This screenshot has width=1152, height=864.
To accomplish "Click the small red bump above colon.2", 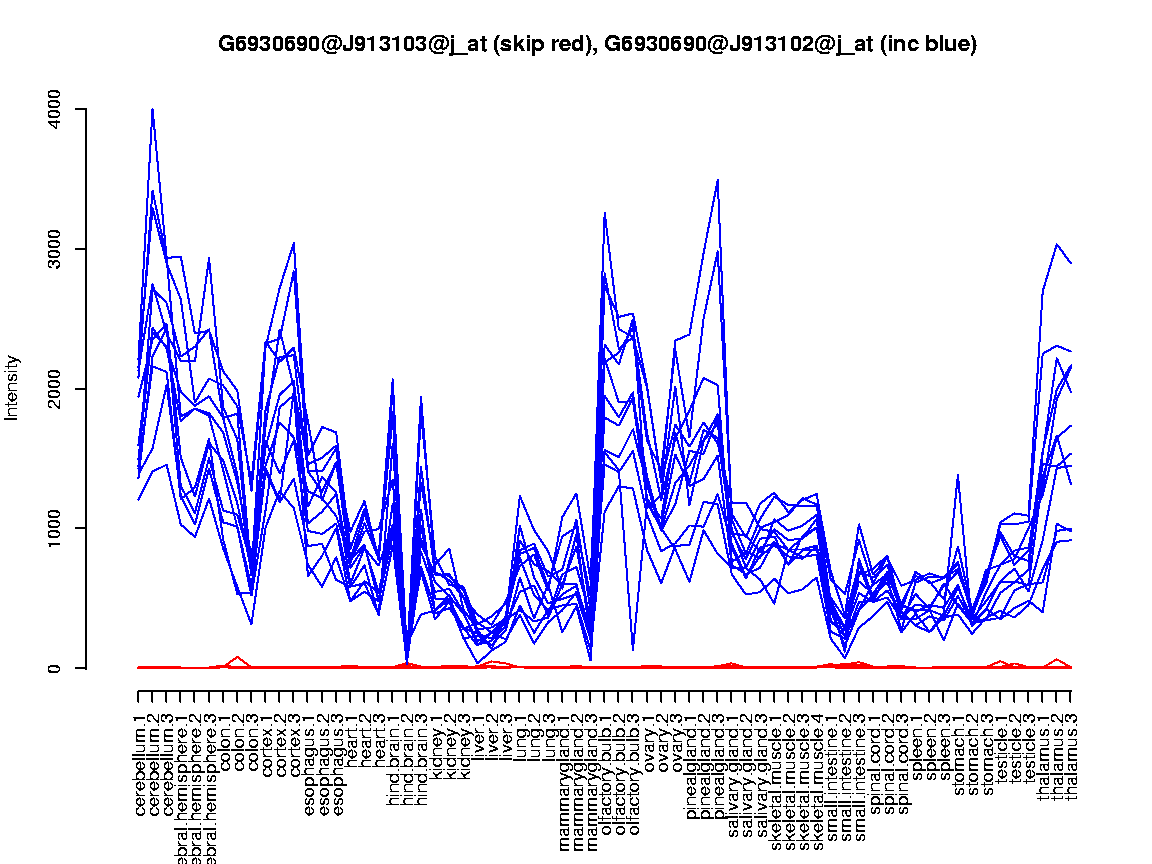I will pyautogui.click(x=237, y=658).
